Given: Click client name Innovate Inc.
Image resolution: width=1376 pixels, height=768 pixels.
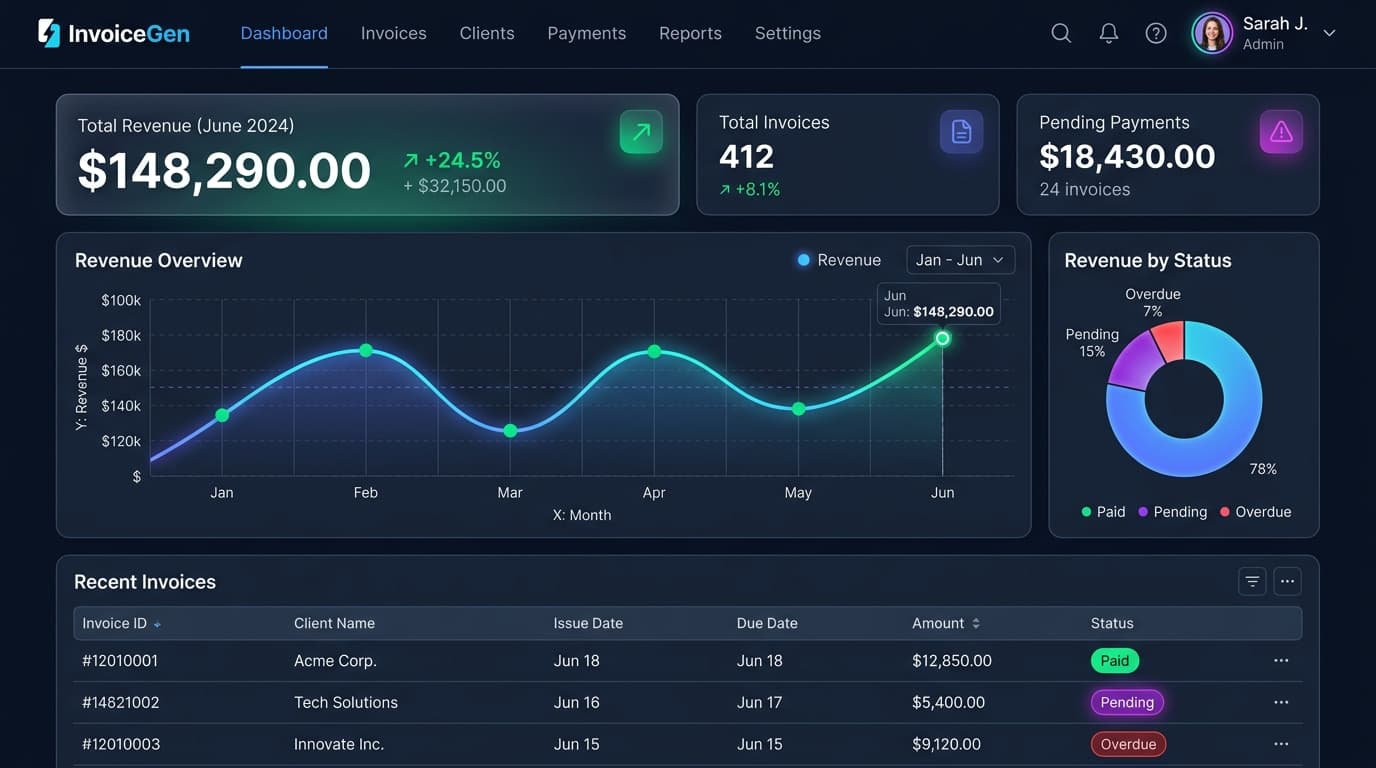Looking at the screenshot, I should coord(339,744).
